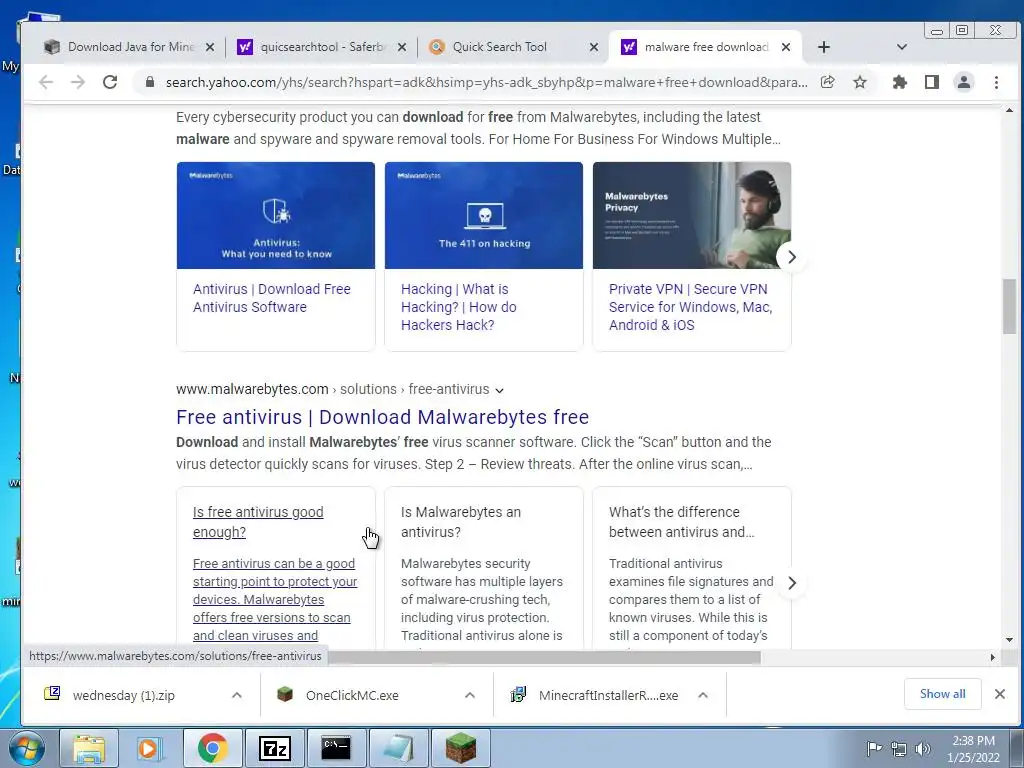
Task: Open Windows Explorer from taskbar
Action: coord(89,748)
